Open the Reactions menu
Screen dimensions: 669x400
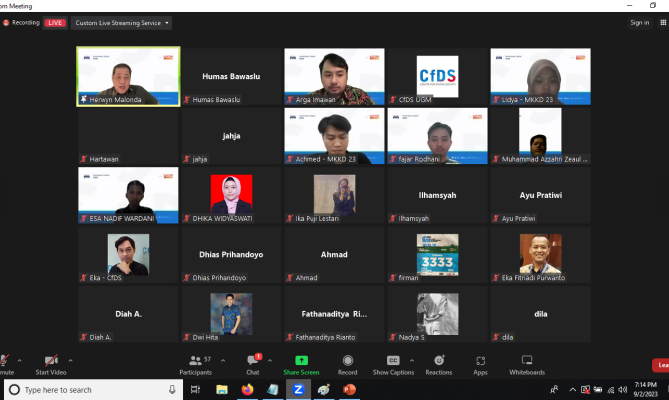pos(438,362)
